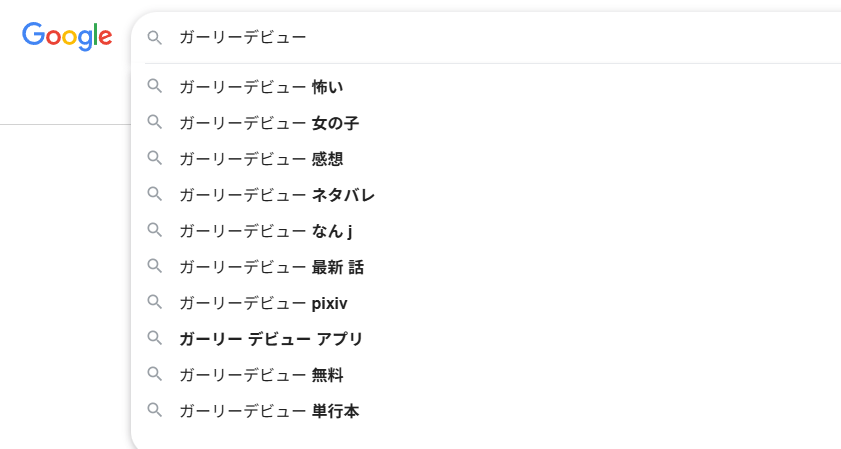Choose the ガーリーデビュー なん j suggestion
841x449 pixels.
click(x=265, y=231)
